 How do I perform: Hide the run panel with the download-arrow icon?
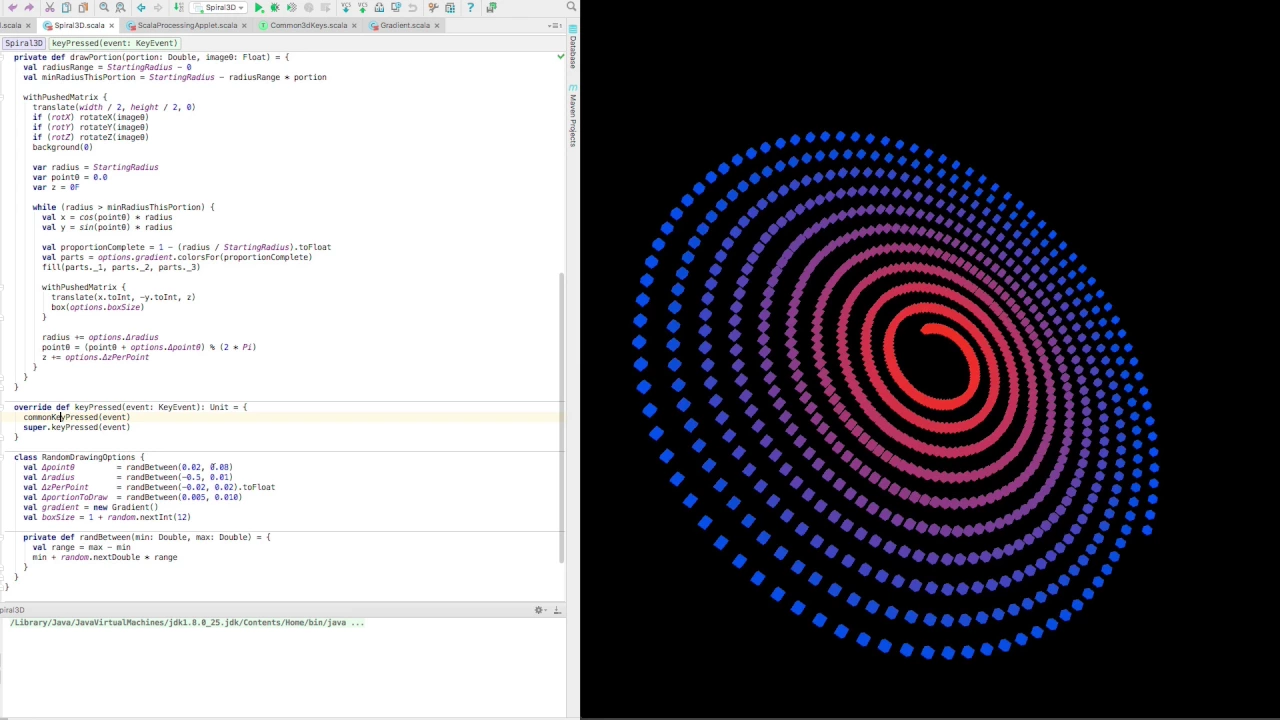point(557,610)
